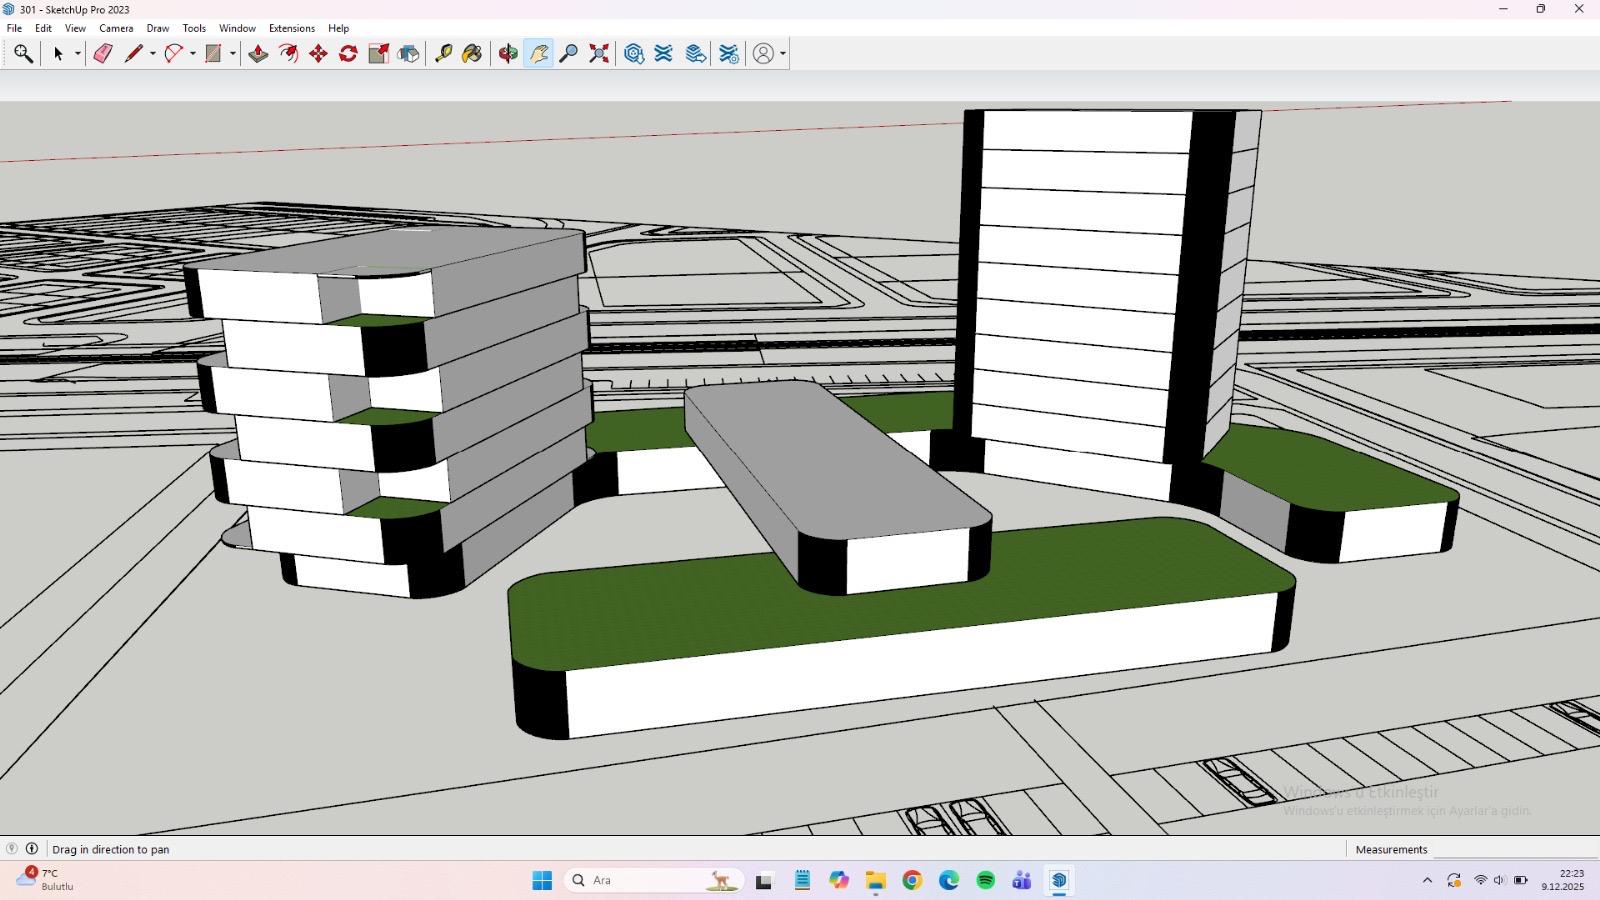
Task: Select the Rotate tool
Action: pos(348,54)
